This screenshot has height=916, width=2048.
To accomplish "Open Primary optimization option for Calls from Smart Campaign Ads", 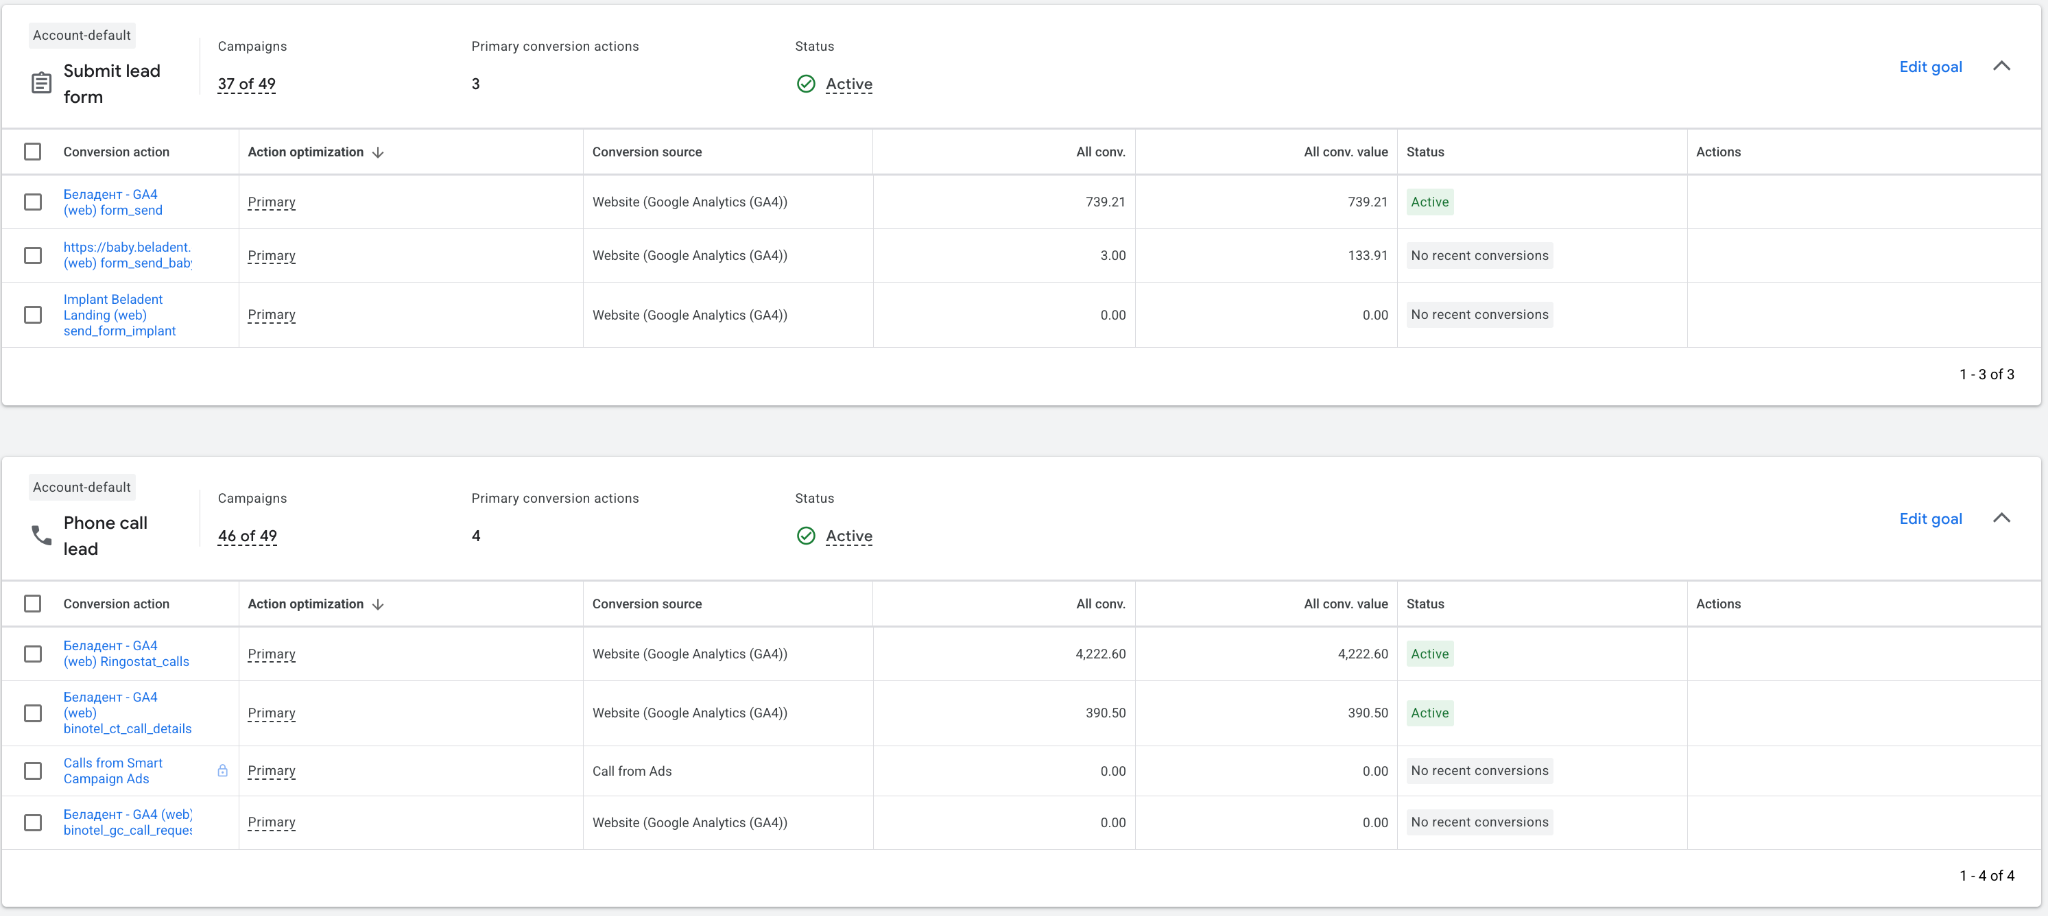I will (x=272, y=771).
